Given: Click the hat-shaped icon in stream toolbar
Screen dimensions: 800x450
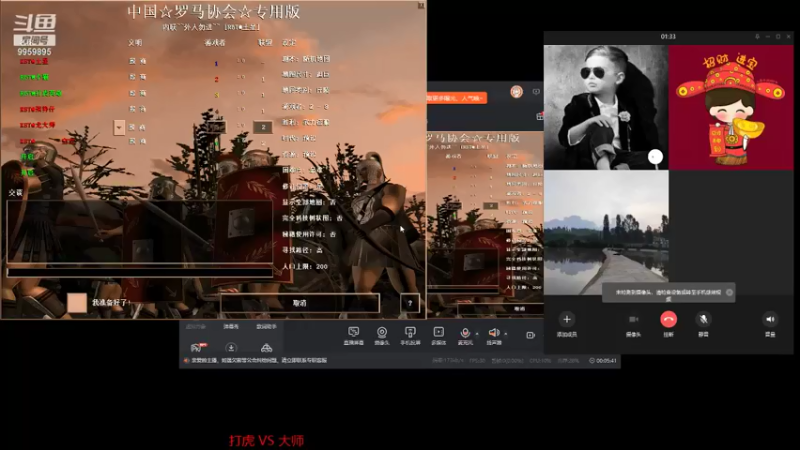Looking at the screenshot, I should [266, 348].
